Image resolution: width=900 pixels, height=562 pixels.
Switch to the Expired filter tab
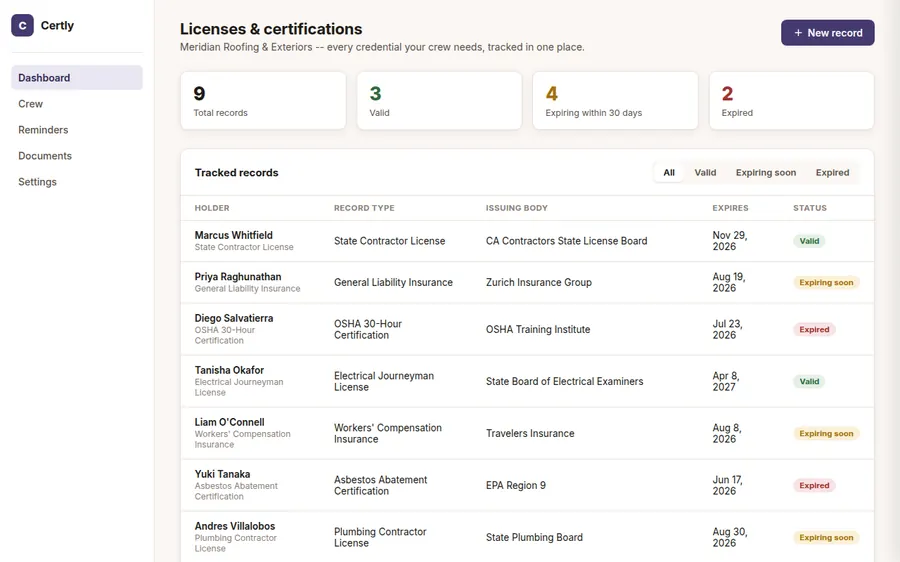(x=832, y=173)
